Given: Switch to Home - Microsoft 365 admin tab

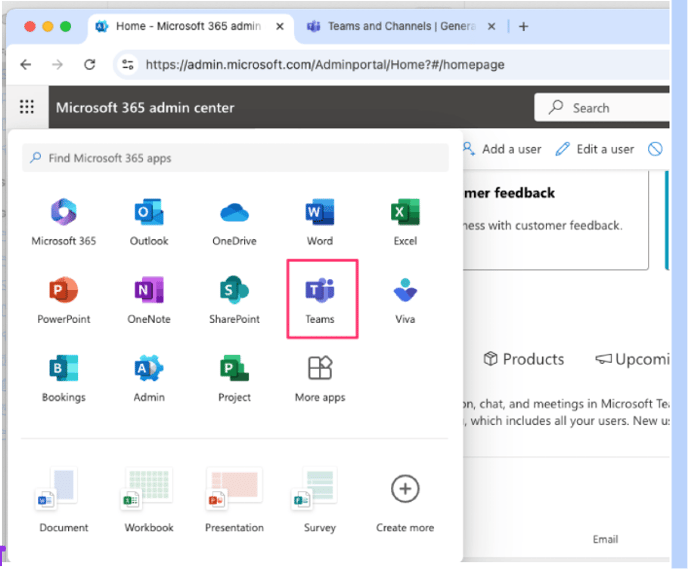Looking at the screenshot, I should click(x=189, y=26).
